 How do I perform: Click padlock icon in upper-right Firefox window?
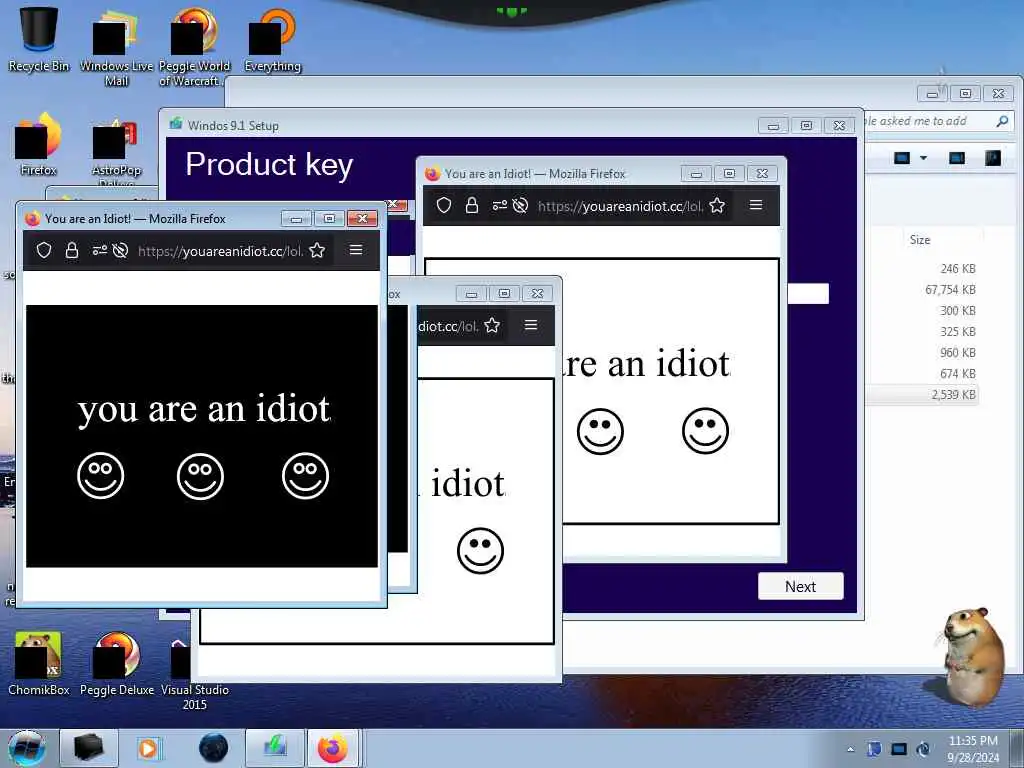(472, 206)
